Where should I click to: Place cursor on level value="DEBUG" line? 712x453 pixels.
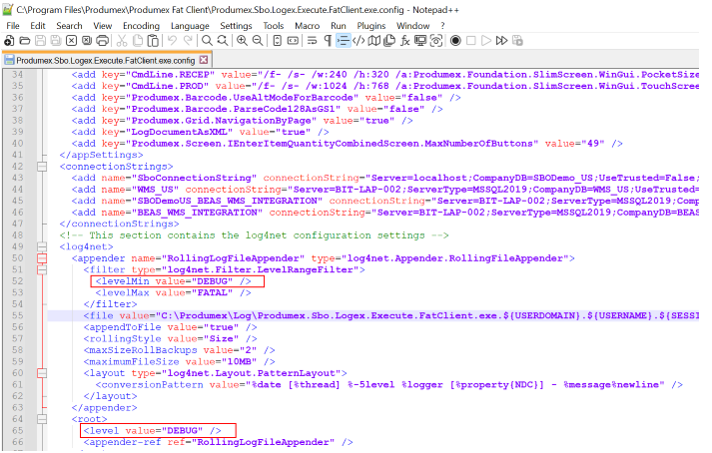point(152,431)
